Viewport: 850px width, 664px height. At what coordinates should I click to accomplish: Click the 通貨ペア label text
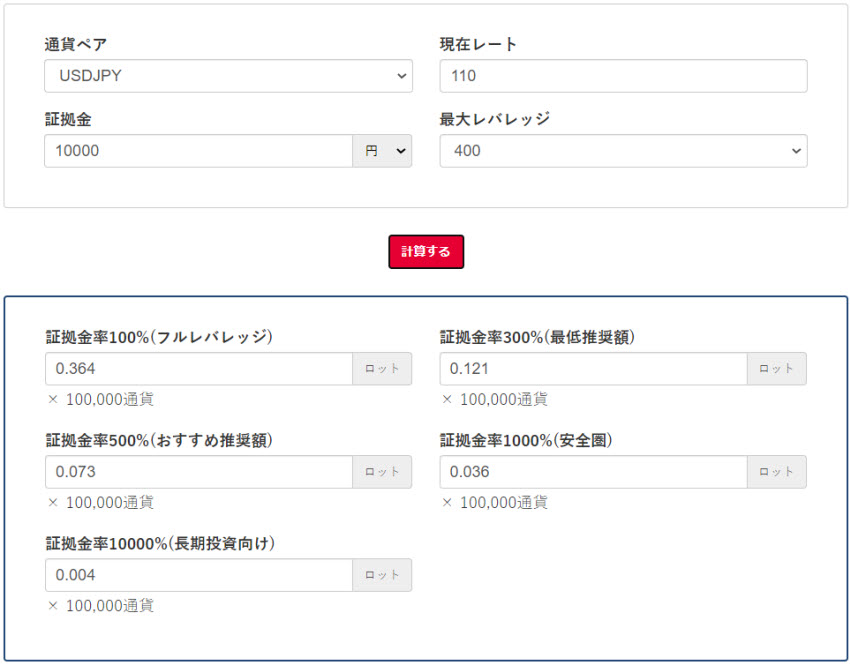(76, 44)
